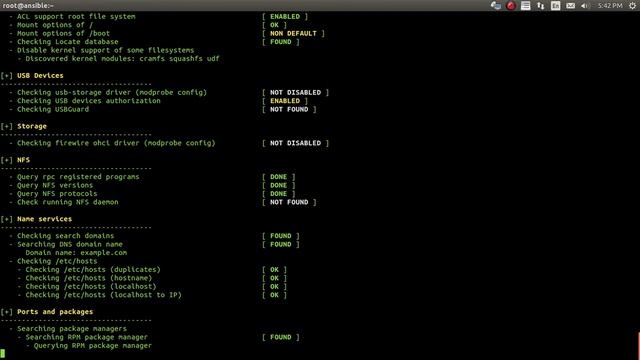
Task: Click 'Checking USB devices authorization' line
Action: point(89,101)
